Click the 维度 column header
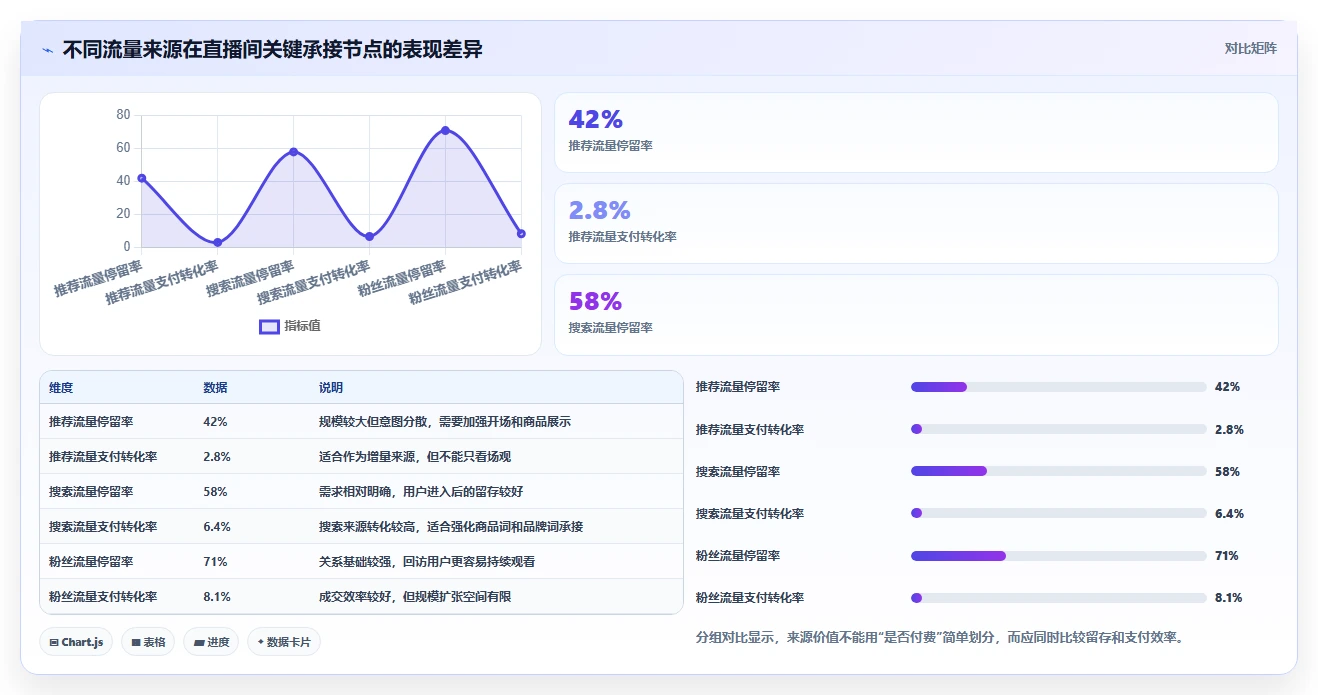Image resolution: width=1318 pixels, height=695 pixels. (x=61, y=388)
